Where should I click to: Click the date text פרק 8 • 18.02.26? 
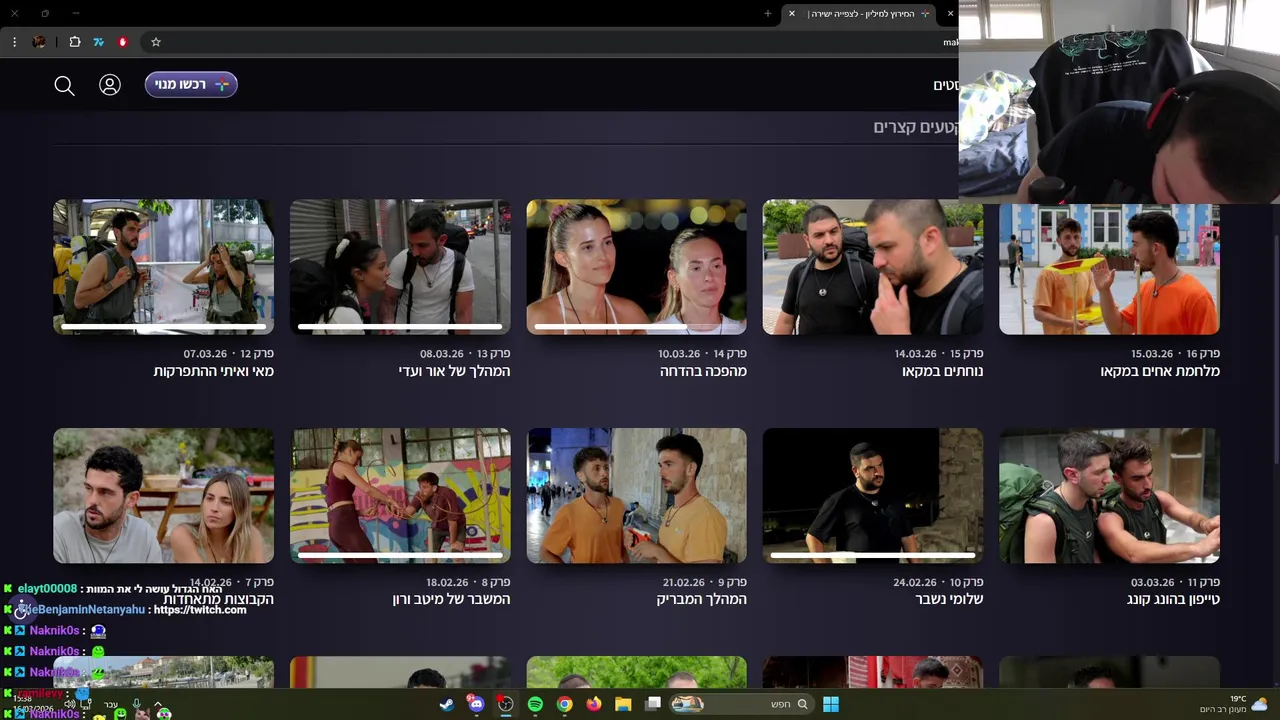coord(468,582)
